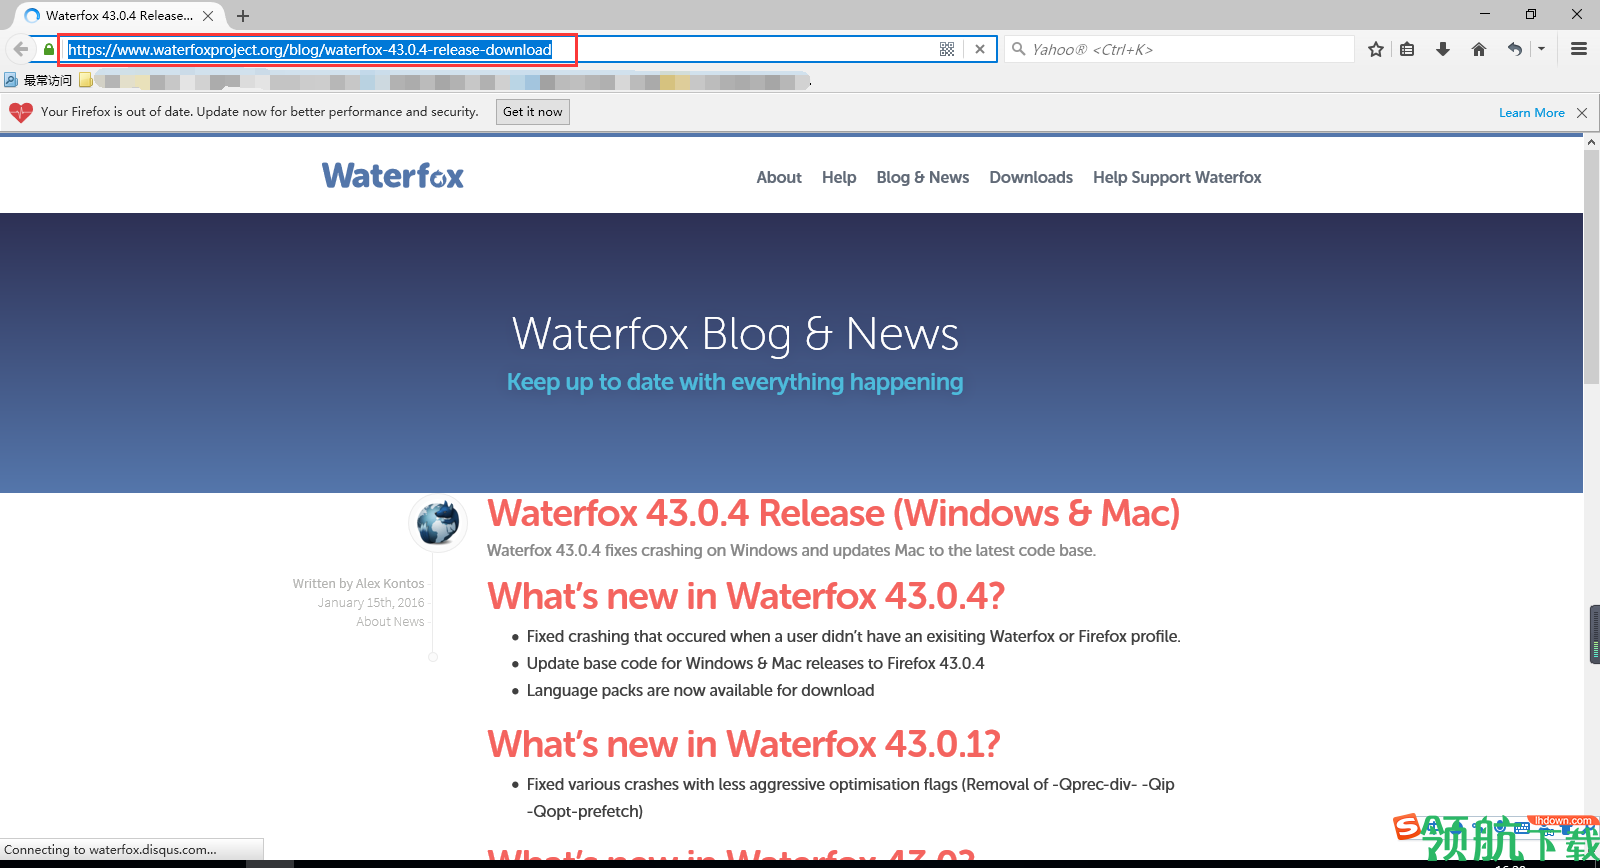This screenshot has width=1600, height=868.
Task: Open Help Support Waterfox page
Action: coord(1177,177)
